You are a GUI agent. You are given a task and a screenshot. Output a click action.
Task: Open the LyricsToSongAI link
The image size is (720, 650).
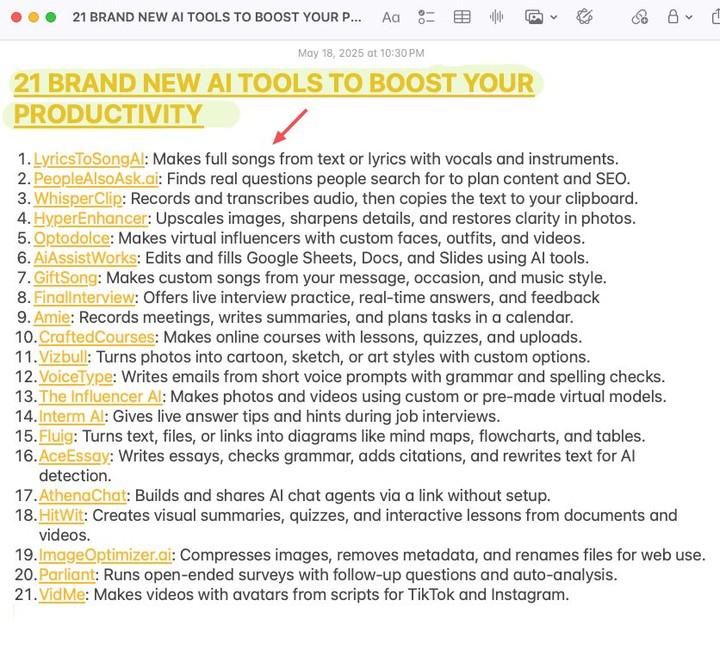[x=90, y=159]
